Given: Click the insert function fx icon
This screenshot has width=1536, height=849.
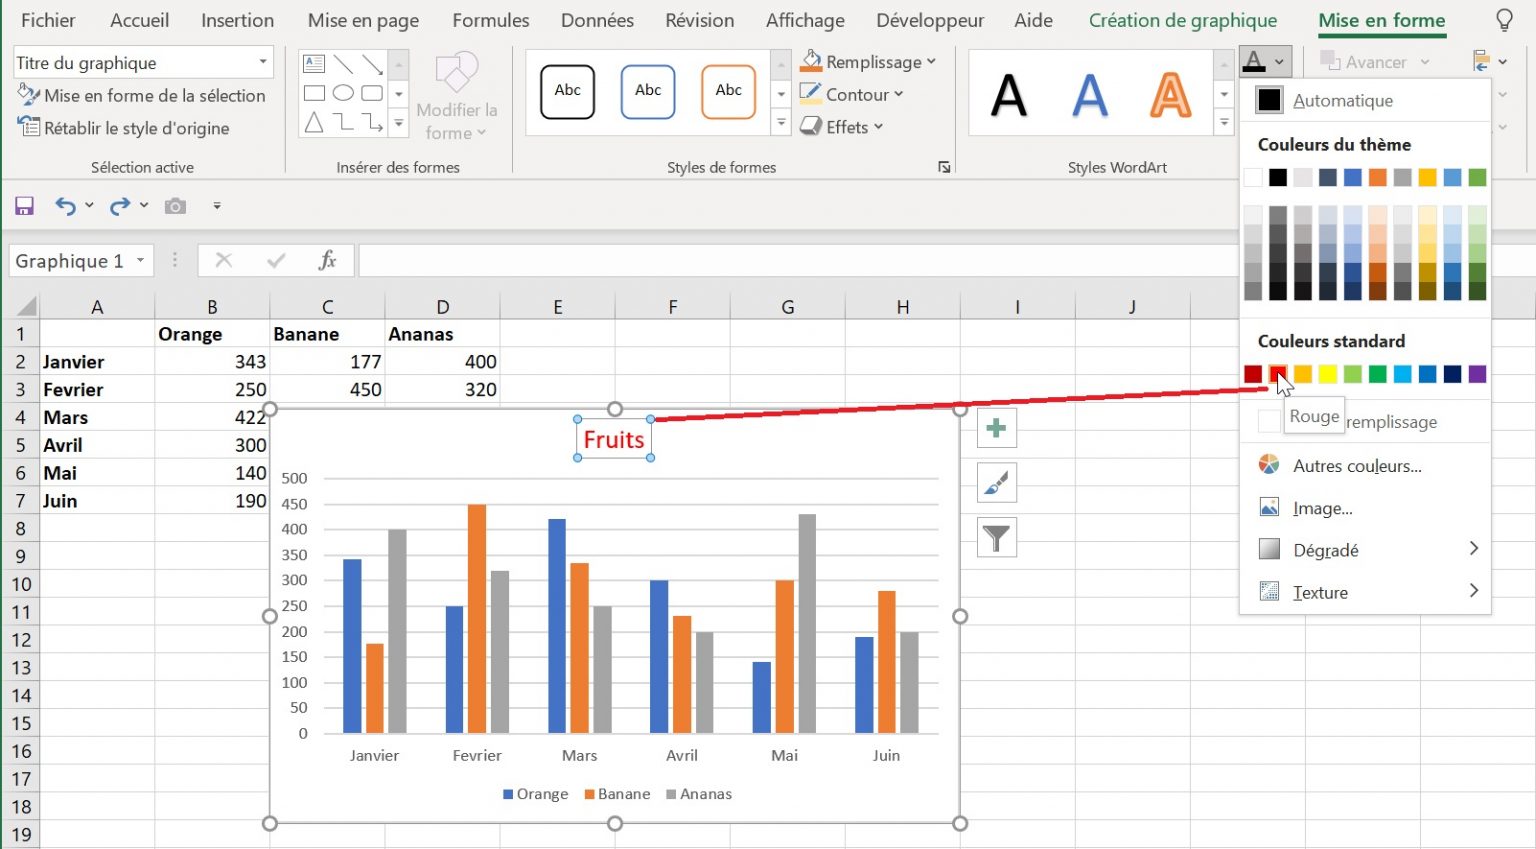Looking at the screenshot, I should click(x=327, y=261).
